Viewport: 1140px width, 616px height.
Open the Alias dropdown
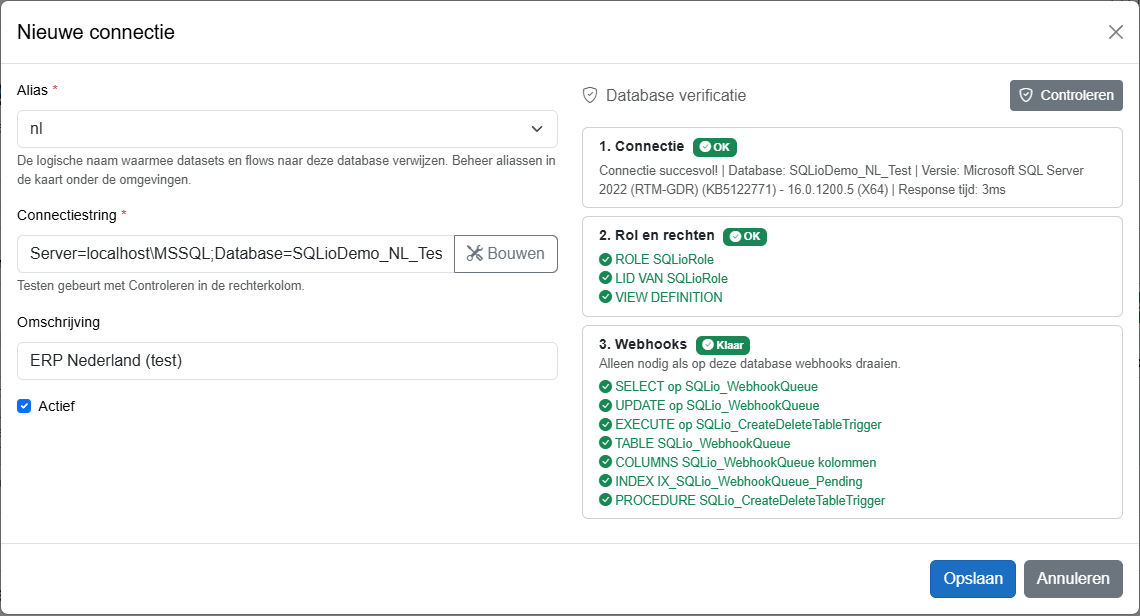click(x=287, y=129)
